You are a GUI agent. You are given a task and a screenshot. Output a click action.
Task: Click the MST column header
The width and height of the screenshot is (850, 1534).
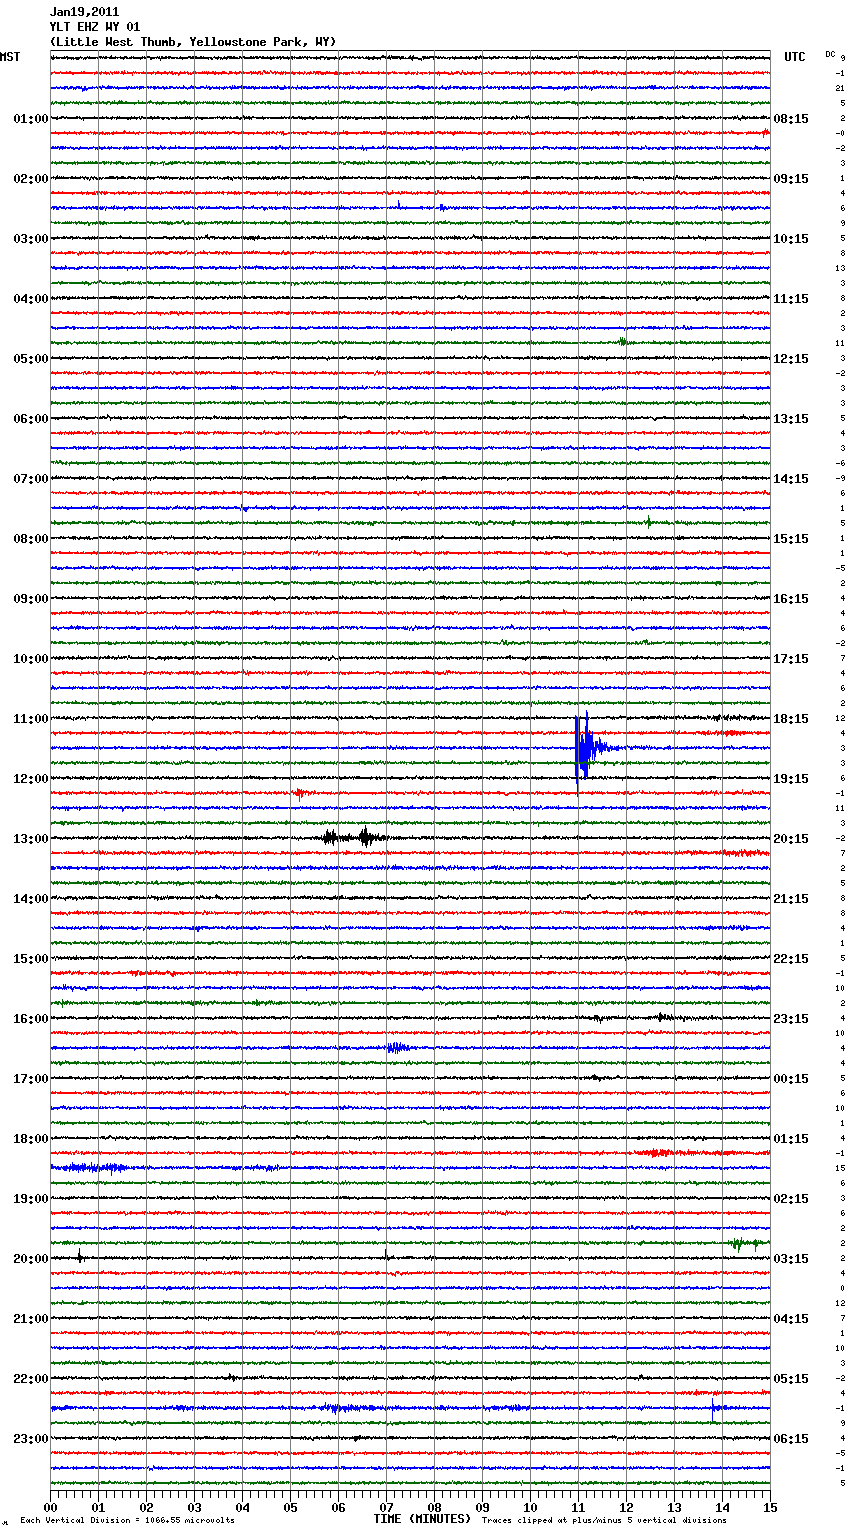(x=10, y=57)
